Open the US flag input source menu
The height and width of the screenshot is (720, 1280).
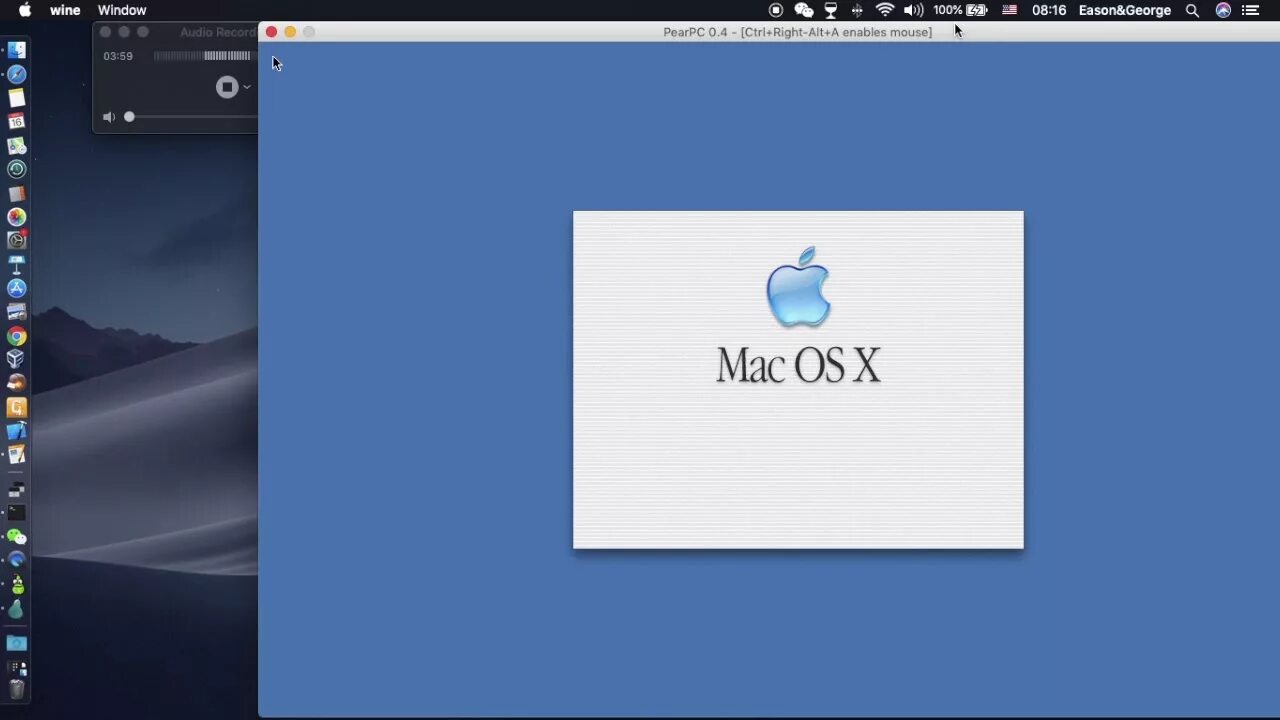1010,10
